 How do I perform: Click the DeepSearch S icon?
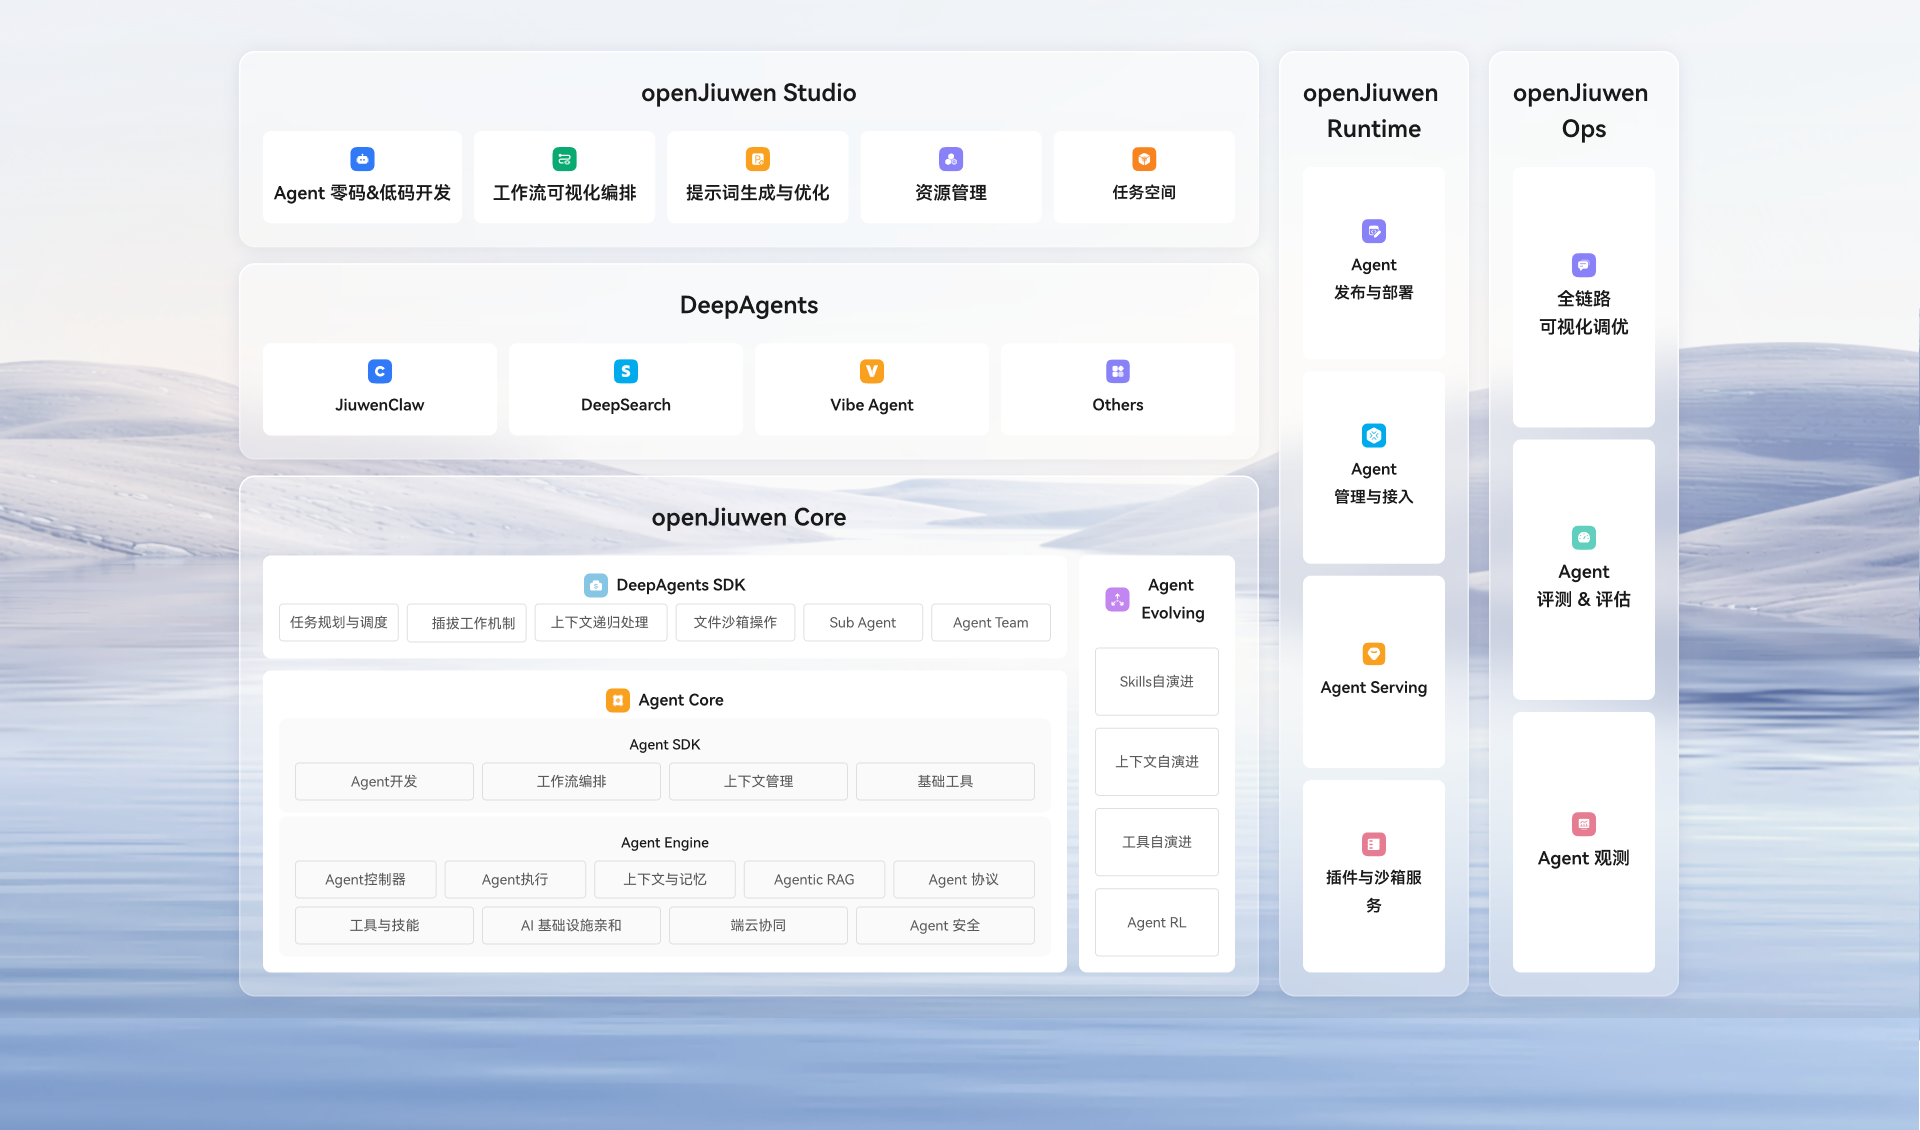625,371
